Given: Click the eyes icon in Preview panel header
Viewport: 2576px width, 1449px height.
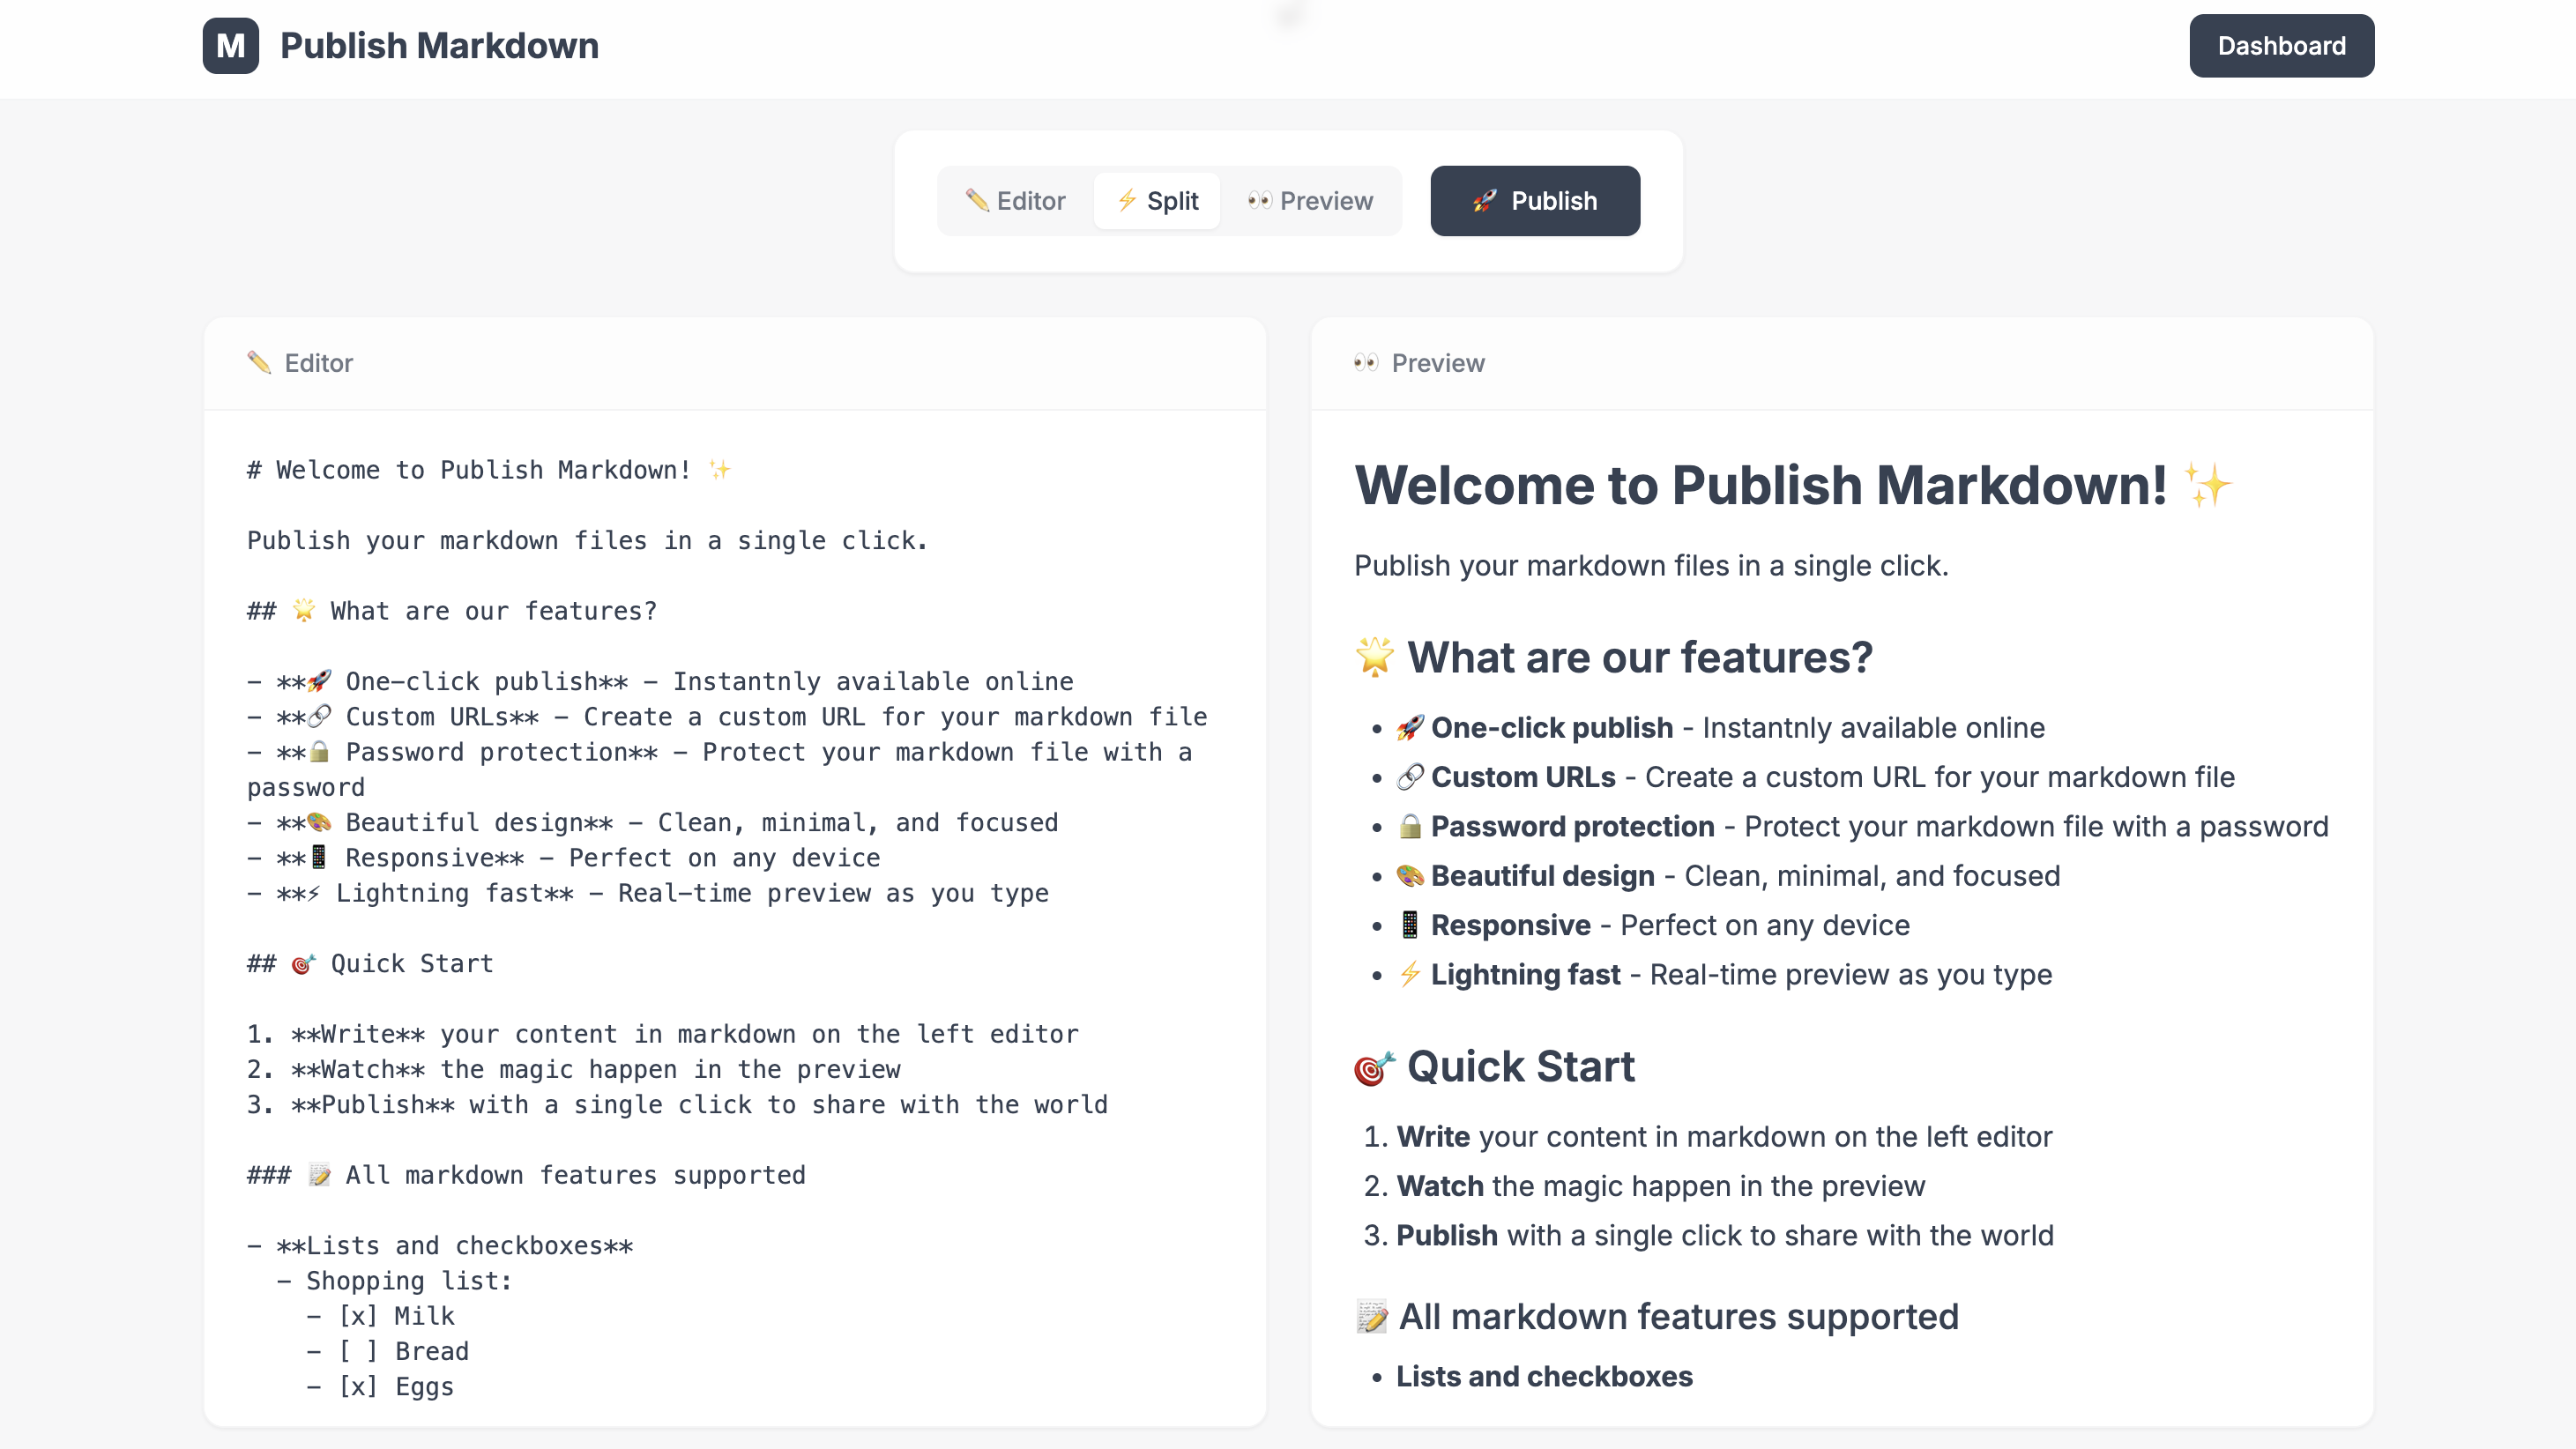Looking at the screenshot, I should tap(1366, 362).
